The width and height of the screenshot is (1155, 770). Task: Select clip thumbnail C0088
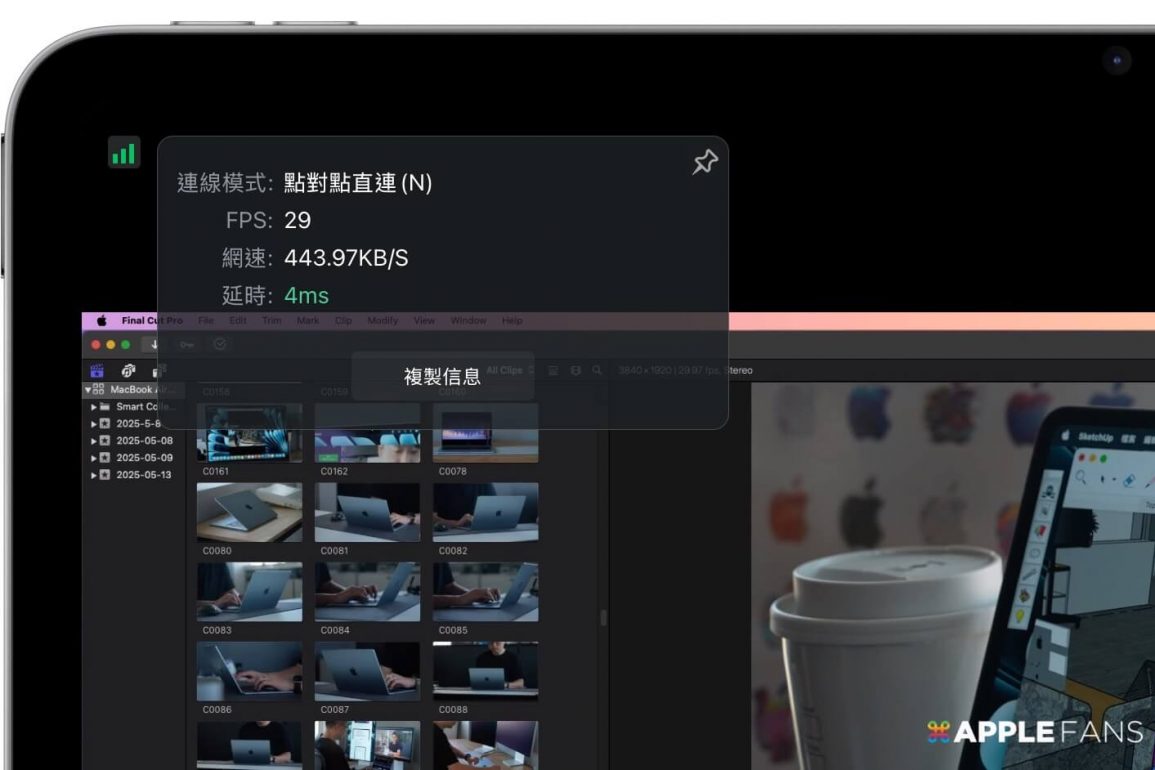pos(485,671)
